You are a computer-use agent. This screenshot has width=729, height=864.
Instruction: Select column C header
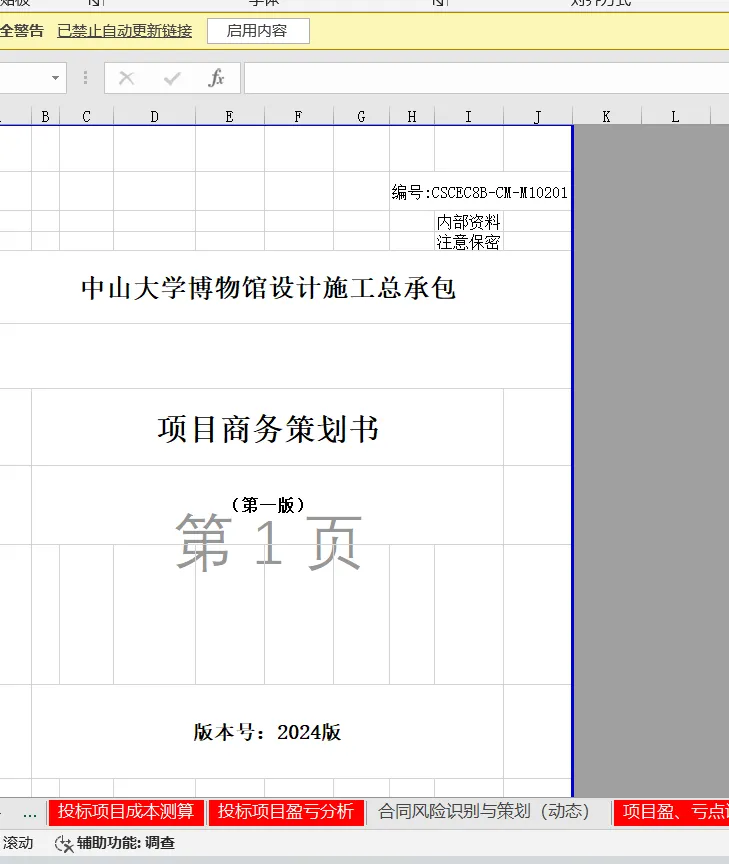(87, 116)
